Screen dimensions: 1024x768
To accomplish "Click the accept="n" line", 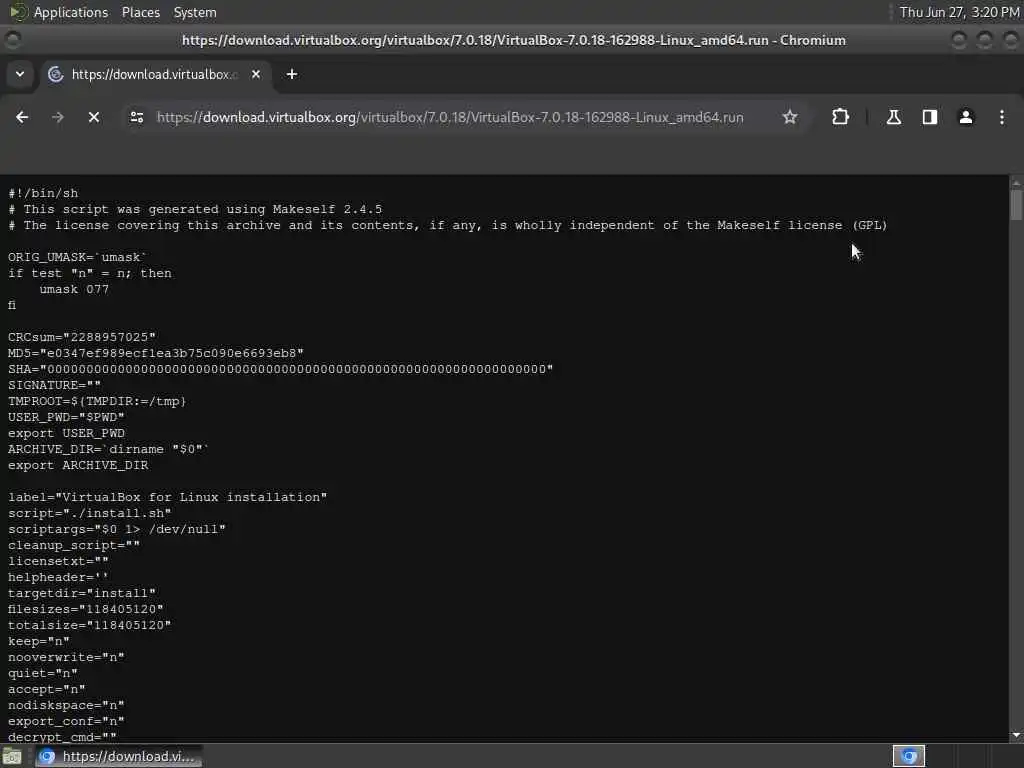I will click(x=46, y=689).
